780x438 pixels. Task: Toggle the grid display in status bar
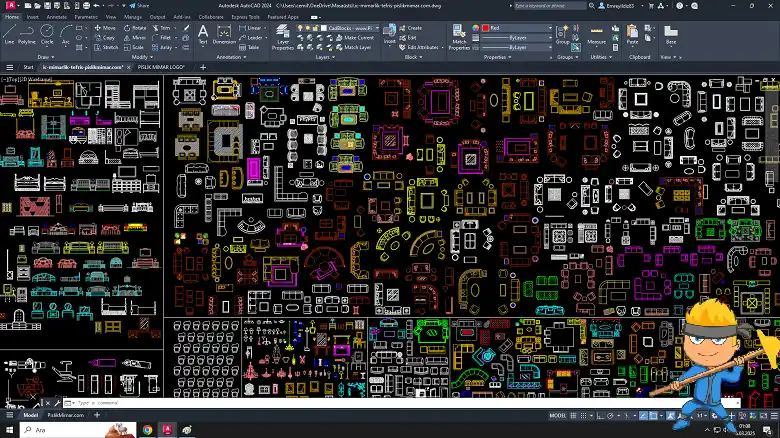tap(573, 415)
